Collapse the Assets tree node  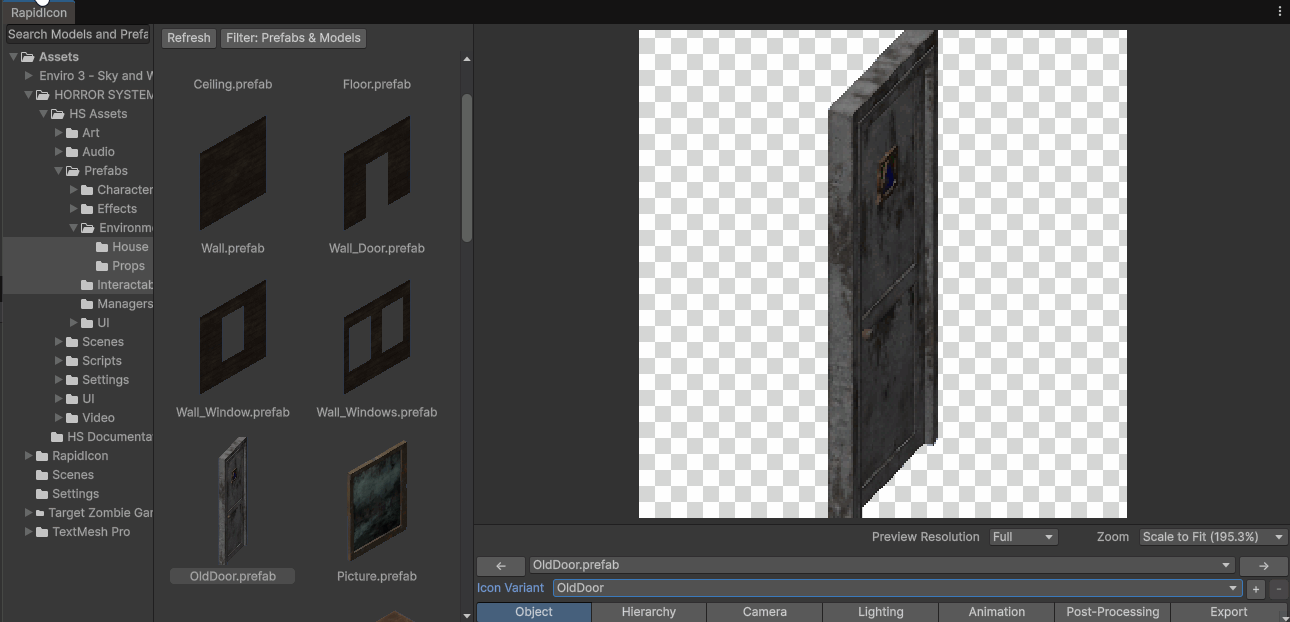pos(13,57)
